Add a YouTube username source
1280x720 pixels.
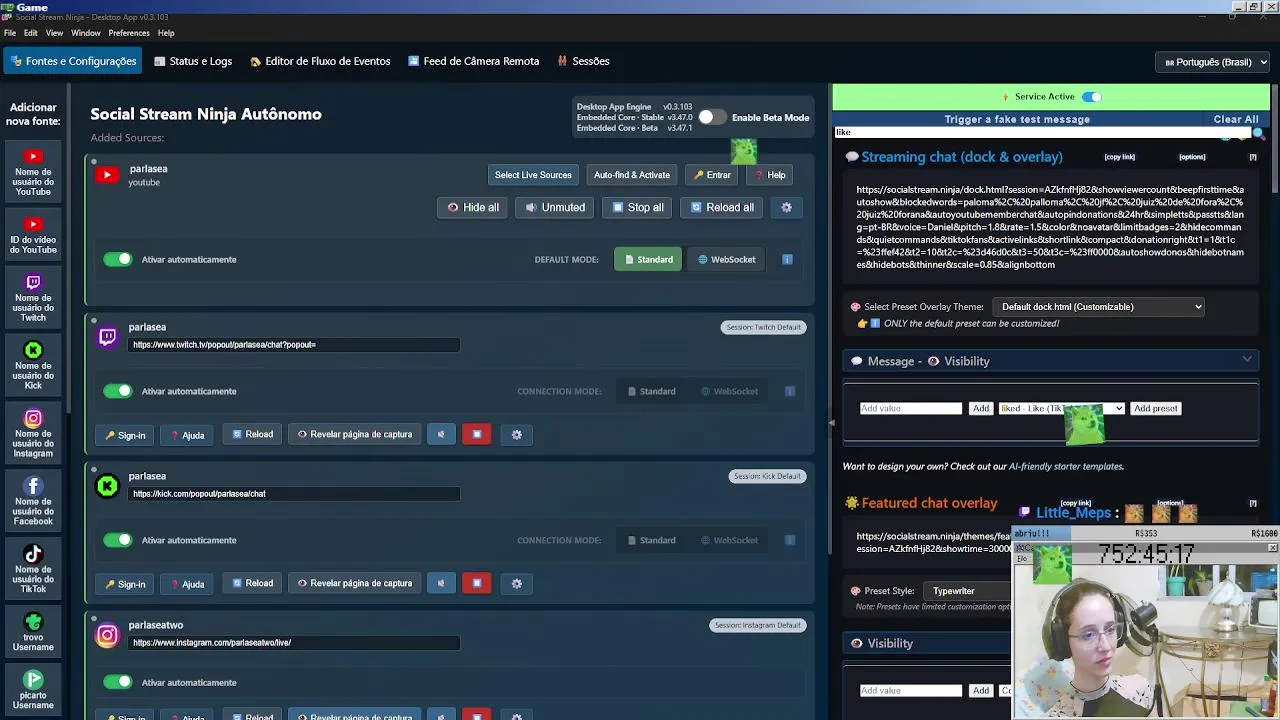point(33,172)
